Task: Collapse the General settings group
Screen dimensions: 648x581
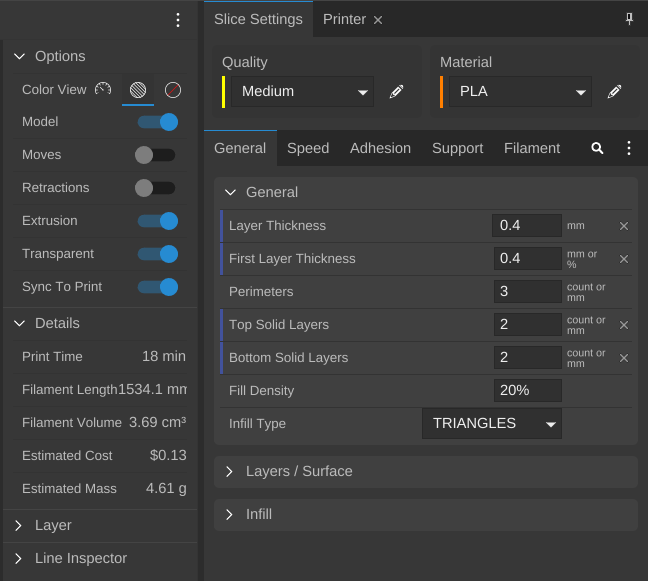Action: (x=230, y=192)
